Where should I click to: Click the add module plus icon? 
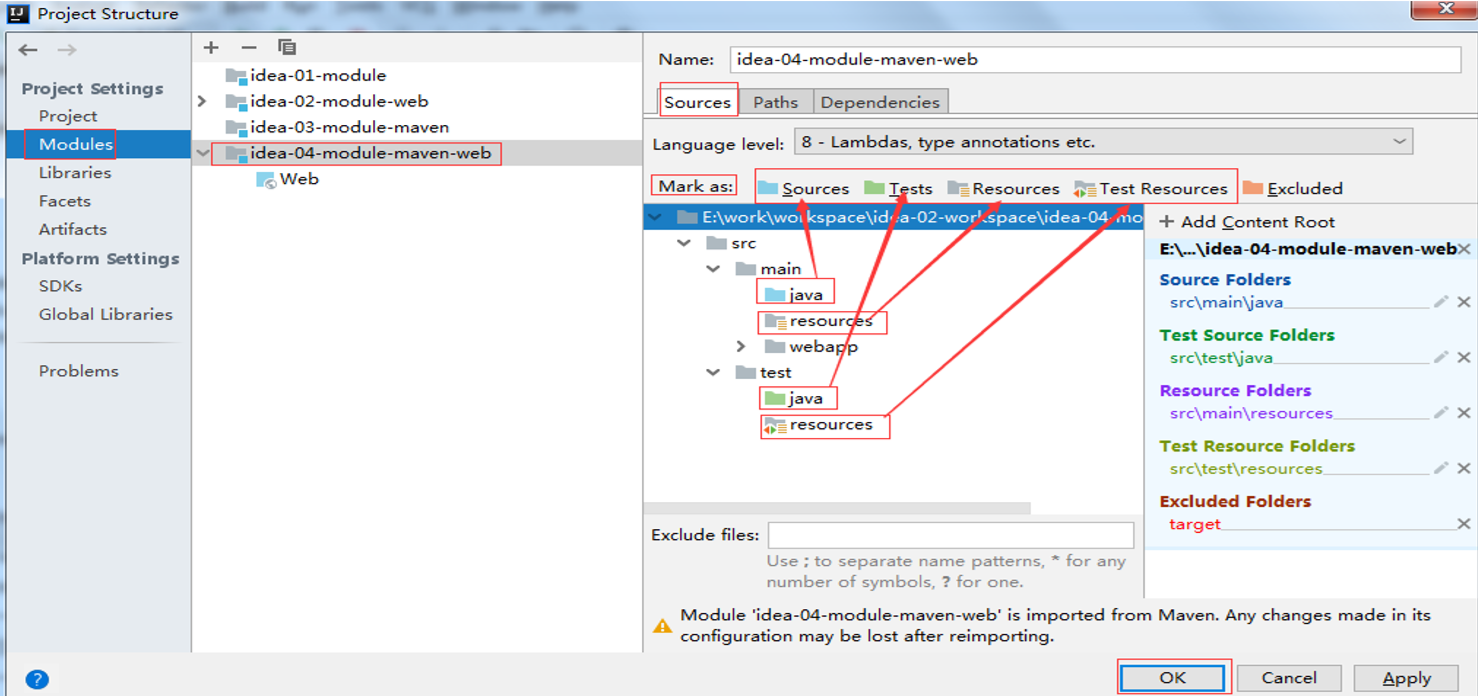pyautogui.click(x=211, y=47)
